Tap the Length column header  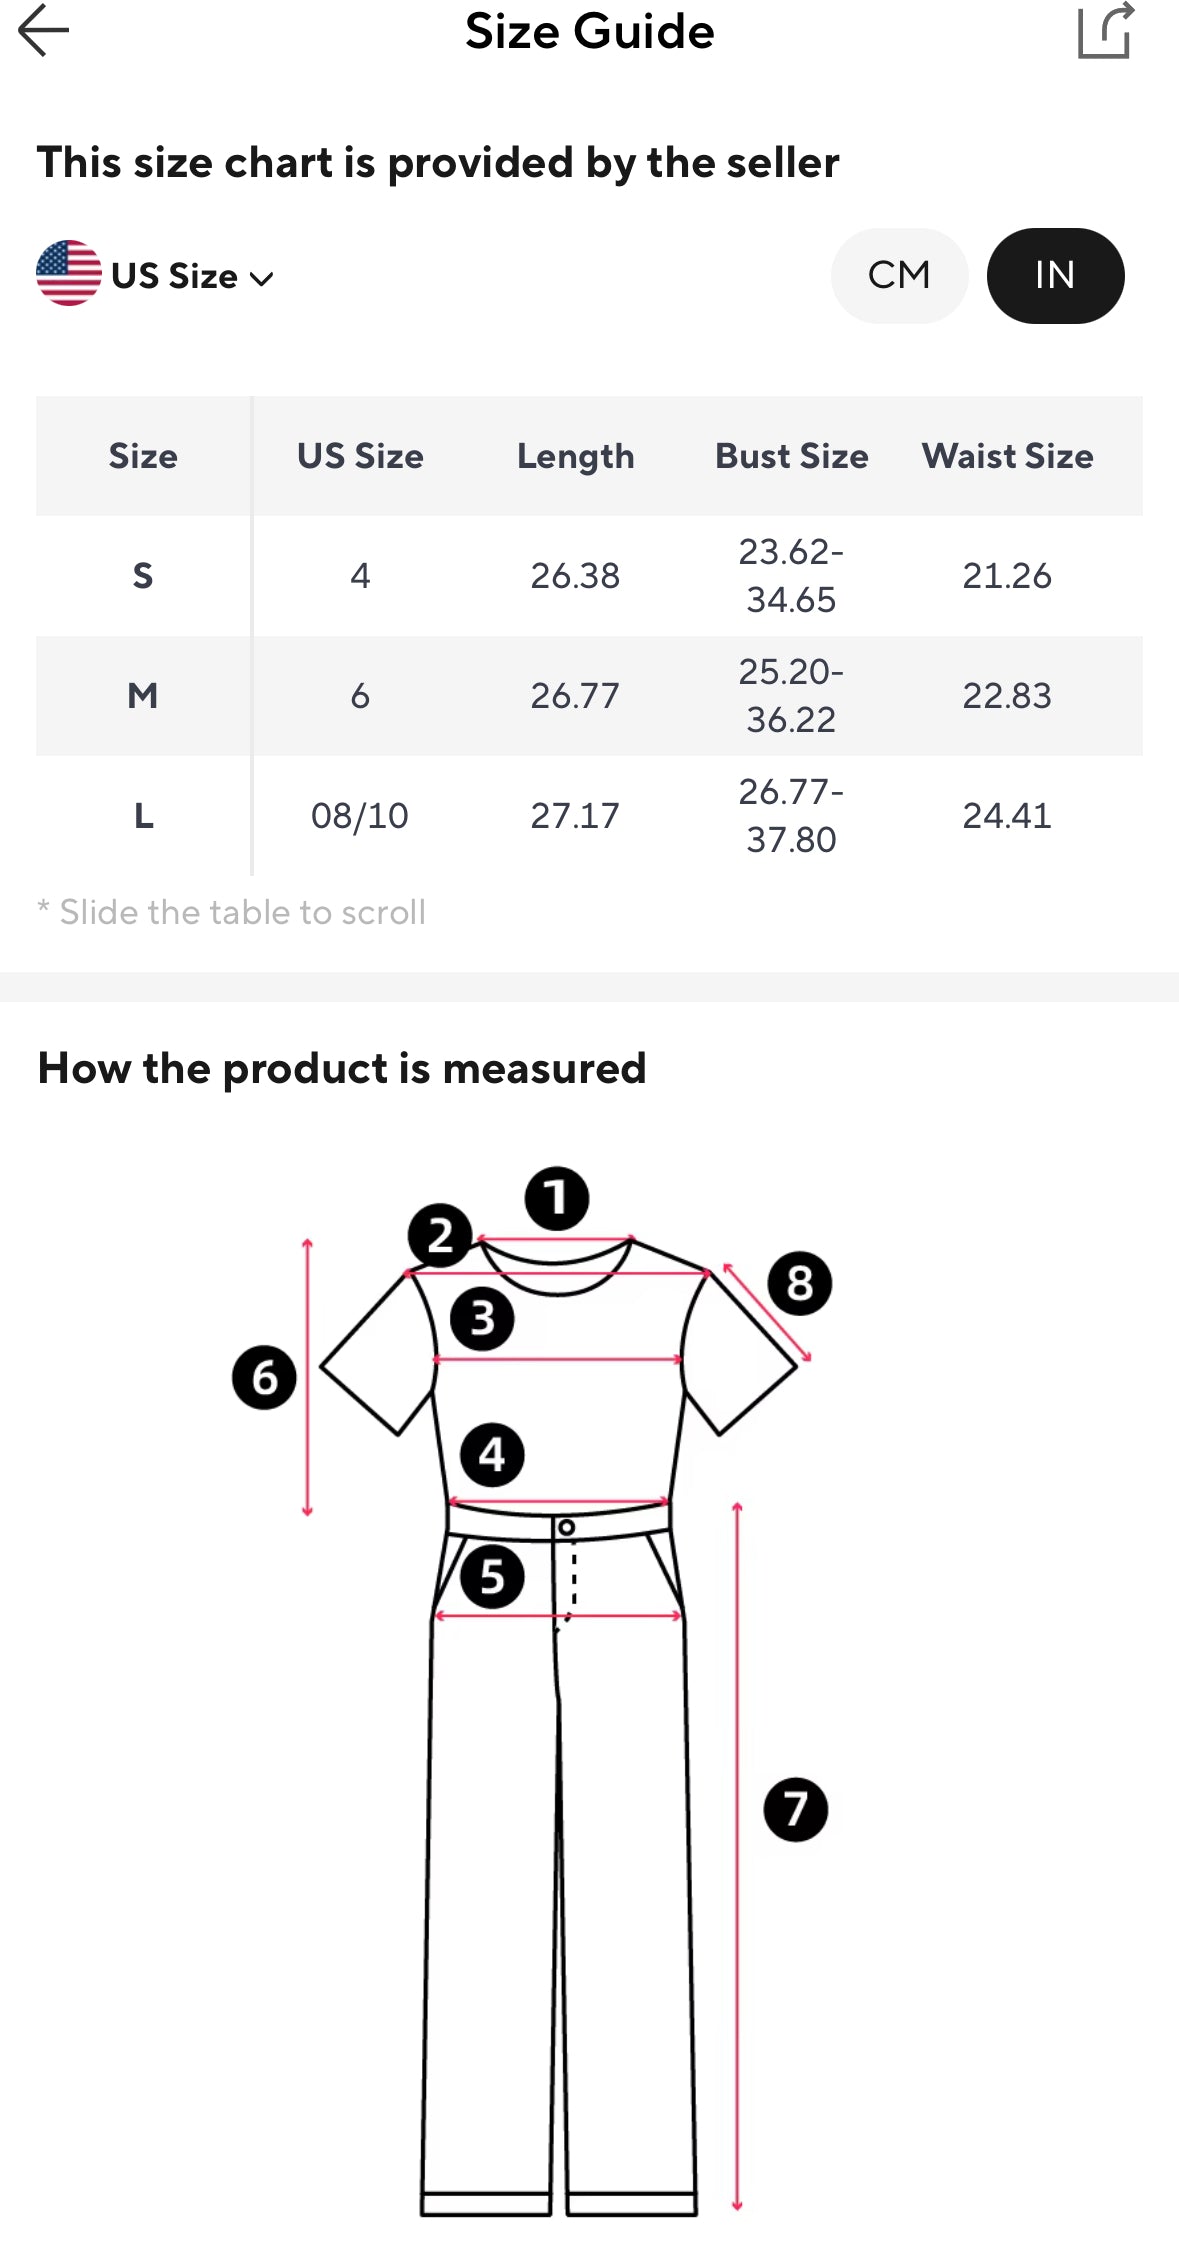click(575, 456)
